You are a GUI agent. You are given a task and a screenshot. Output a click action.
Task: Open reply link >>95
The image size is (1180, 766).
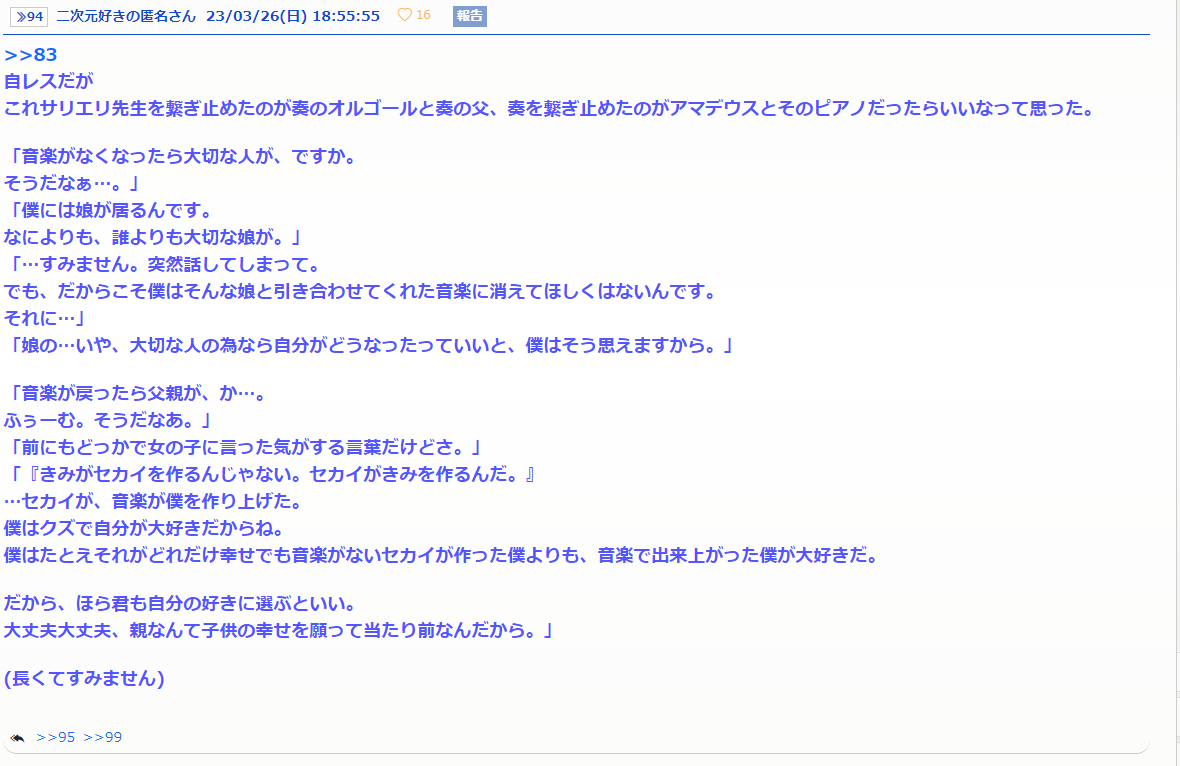coord(56,737)
